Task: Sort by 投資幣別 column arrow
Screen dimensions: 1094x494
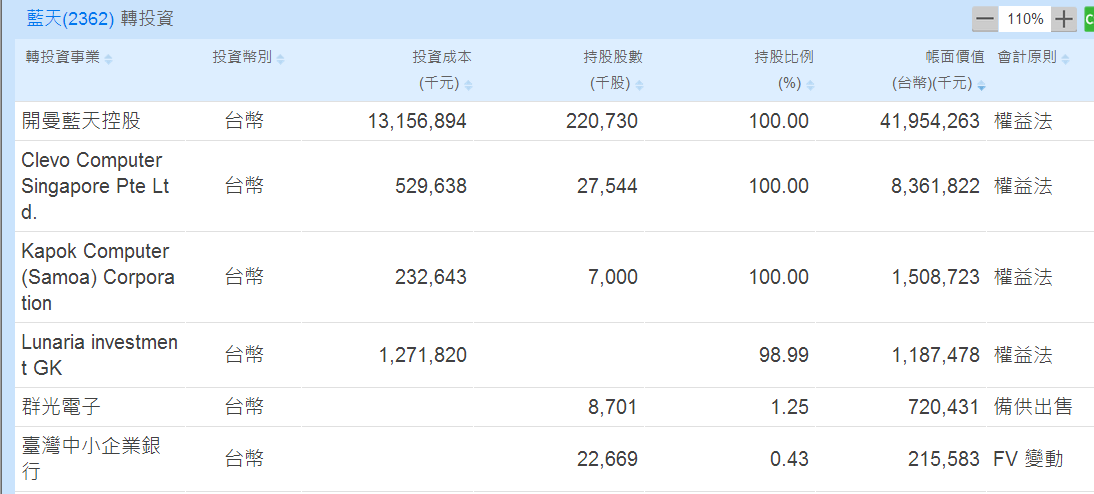Action: (x=281, y=59)
